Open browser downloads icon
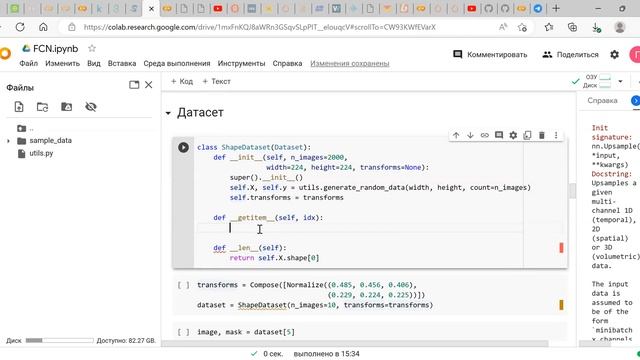Image resolution: width=640 pixels, height=360 pixels. pyautogui.click(x=596, y=27)
